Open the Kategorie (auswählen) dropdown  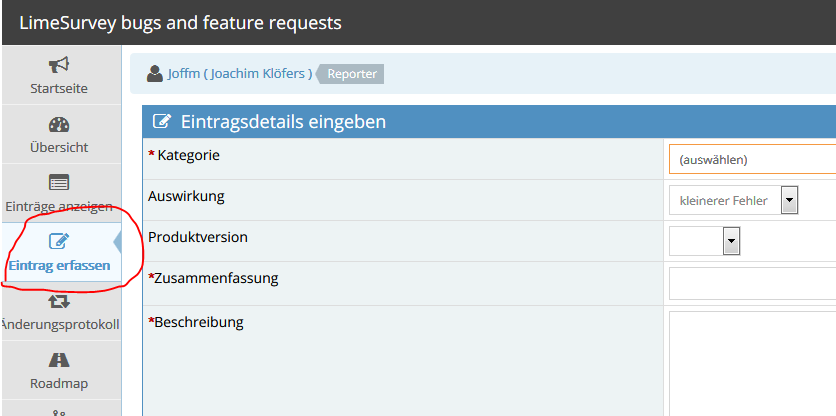(752, 159)
